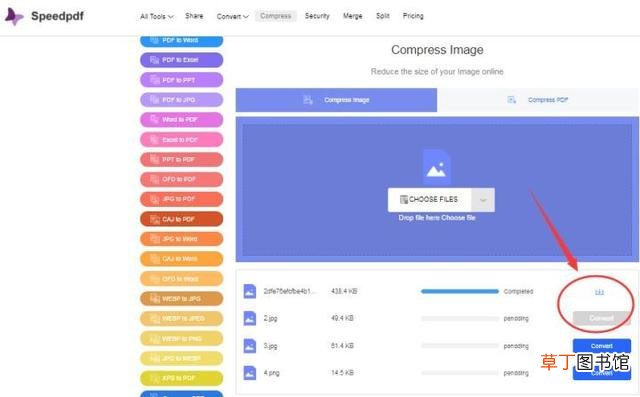
Task: Expand the All Tools dropdown menu
Action: [157, 16]
